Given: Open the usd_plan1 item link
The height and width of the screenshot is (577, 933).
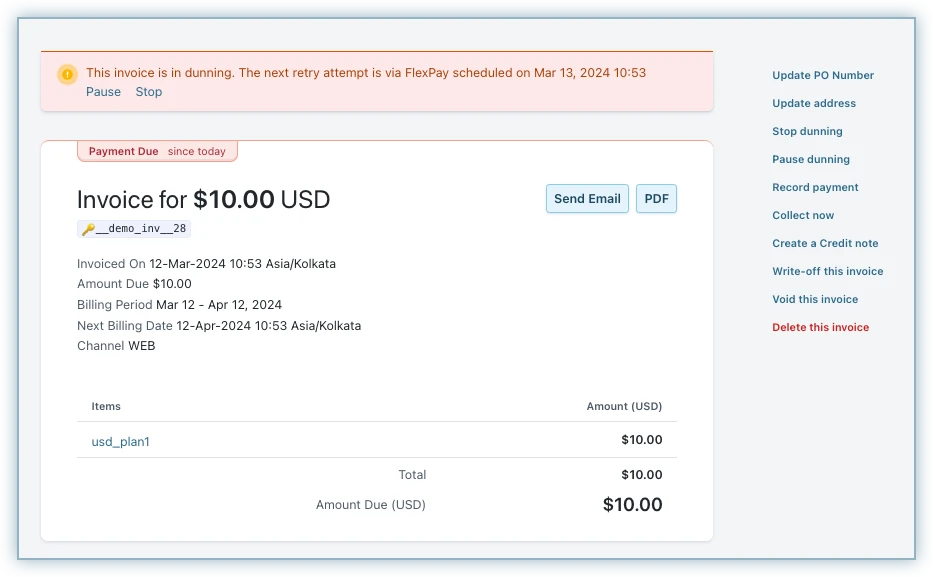Looking at the screenshot, I should pos(120,441).
